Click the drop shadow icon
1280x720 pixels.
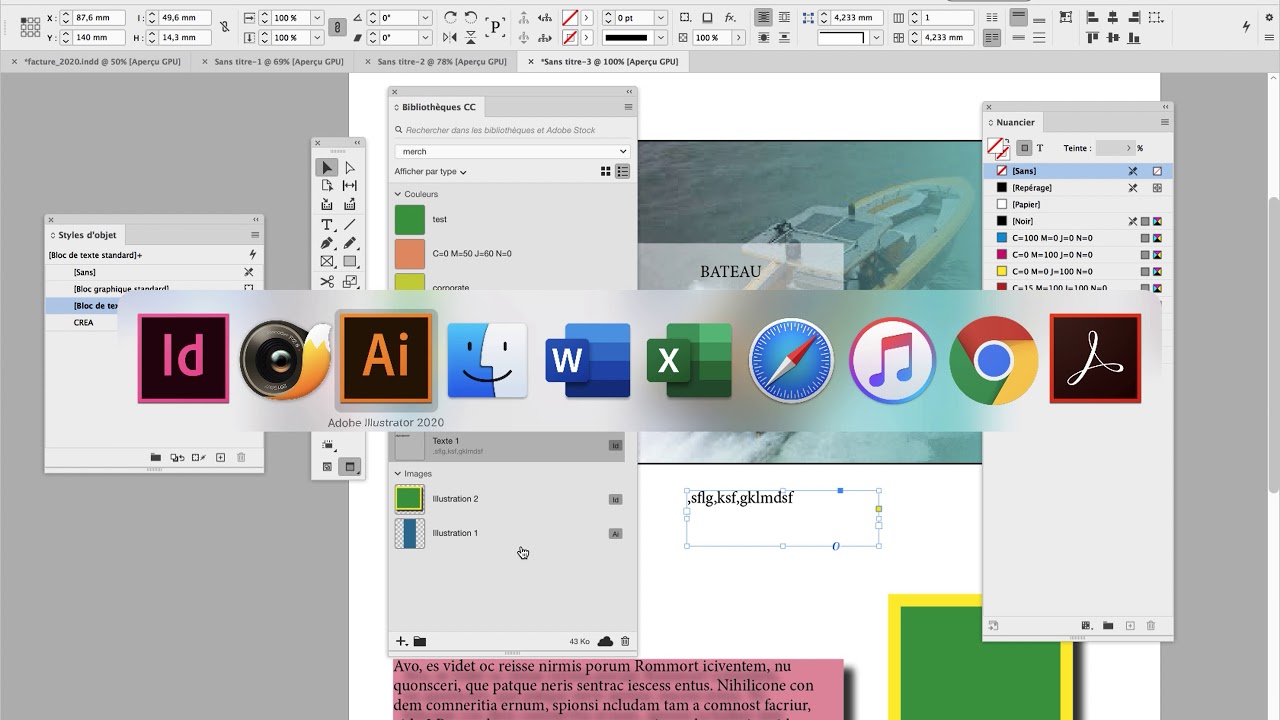[x=707, y=18]
